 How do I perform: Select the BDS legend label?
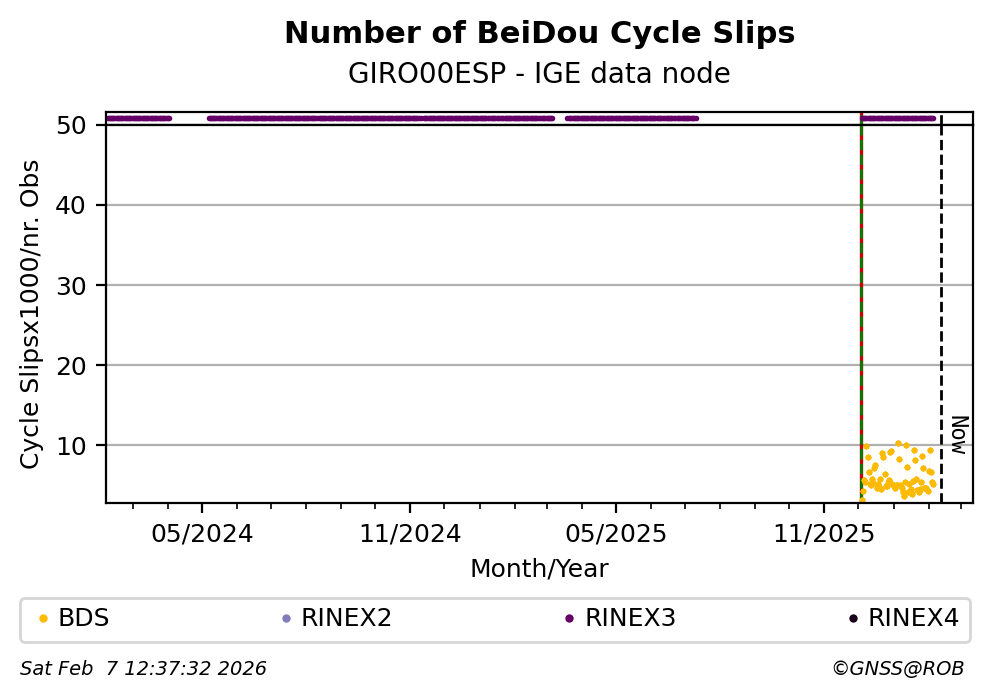click(x=84, y=618)
